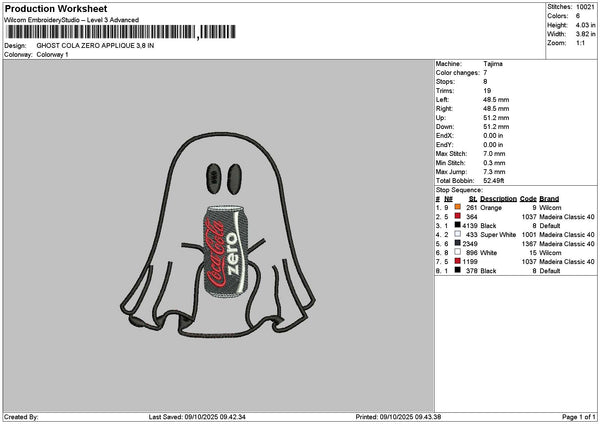Click the Up value 51.2 mm
The height and width of the screenshot is (424, 600).
coord(496,117)
